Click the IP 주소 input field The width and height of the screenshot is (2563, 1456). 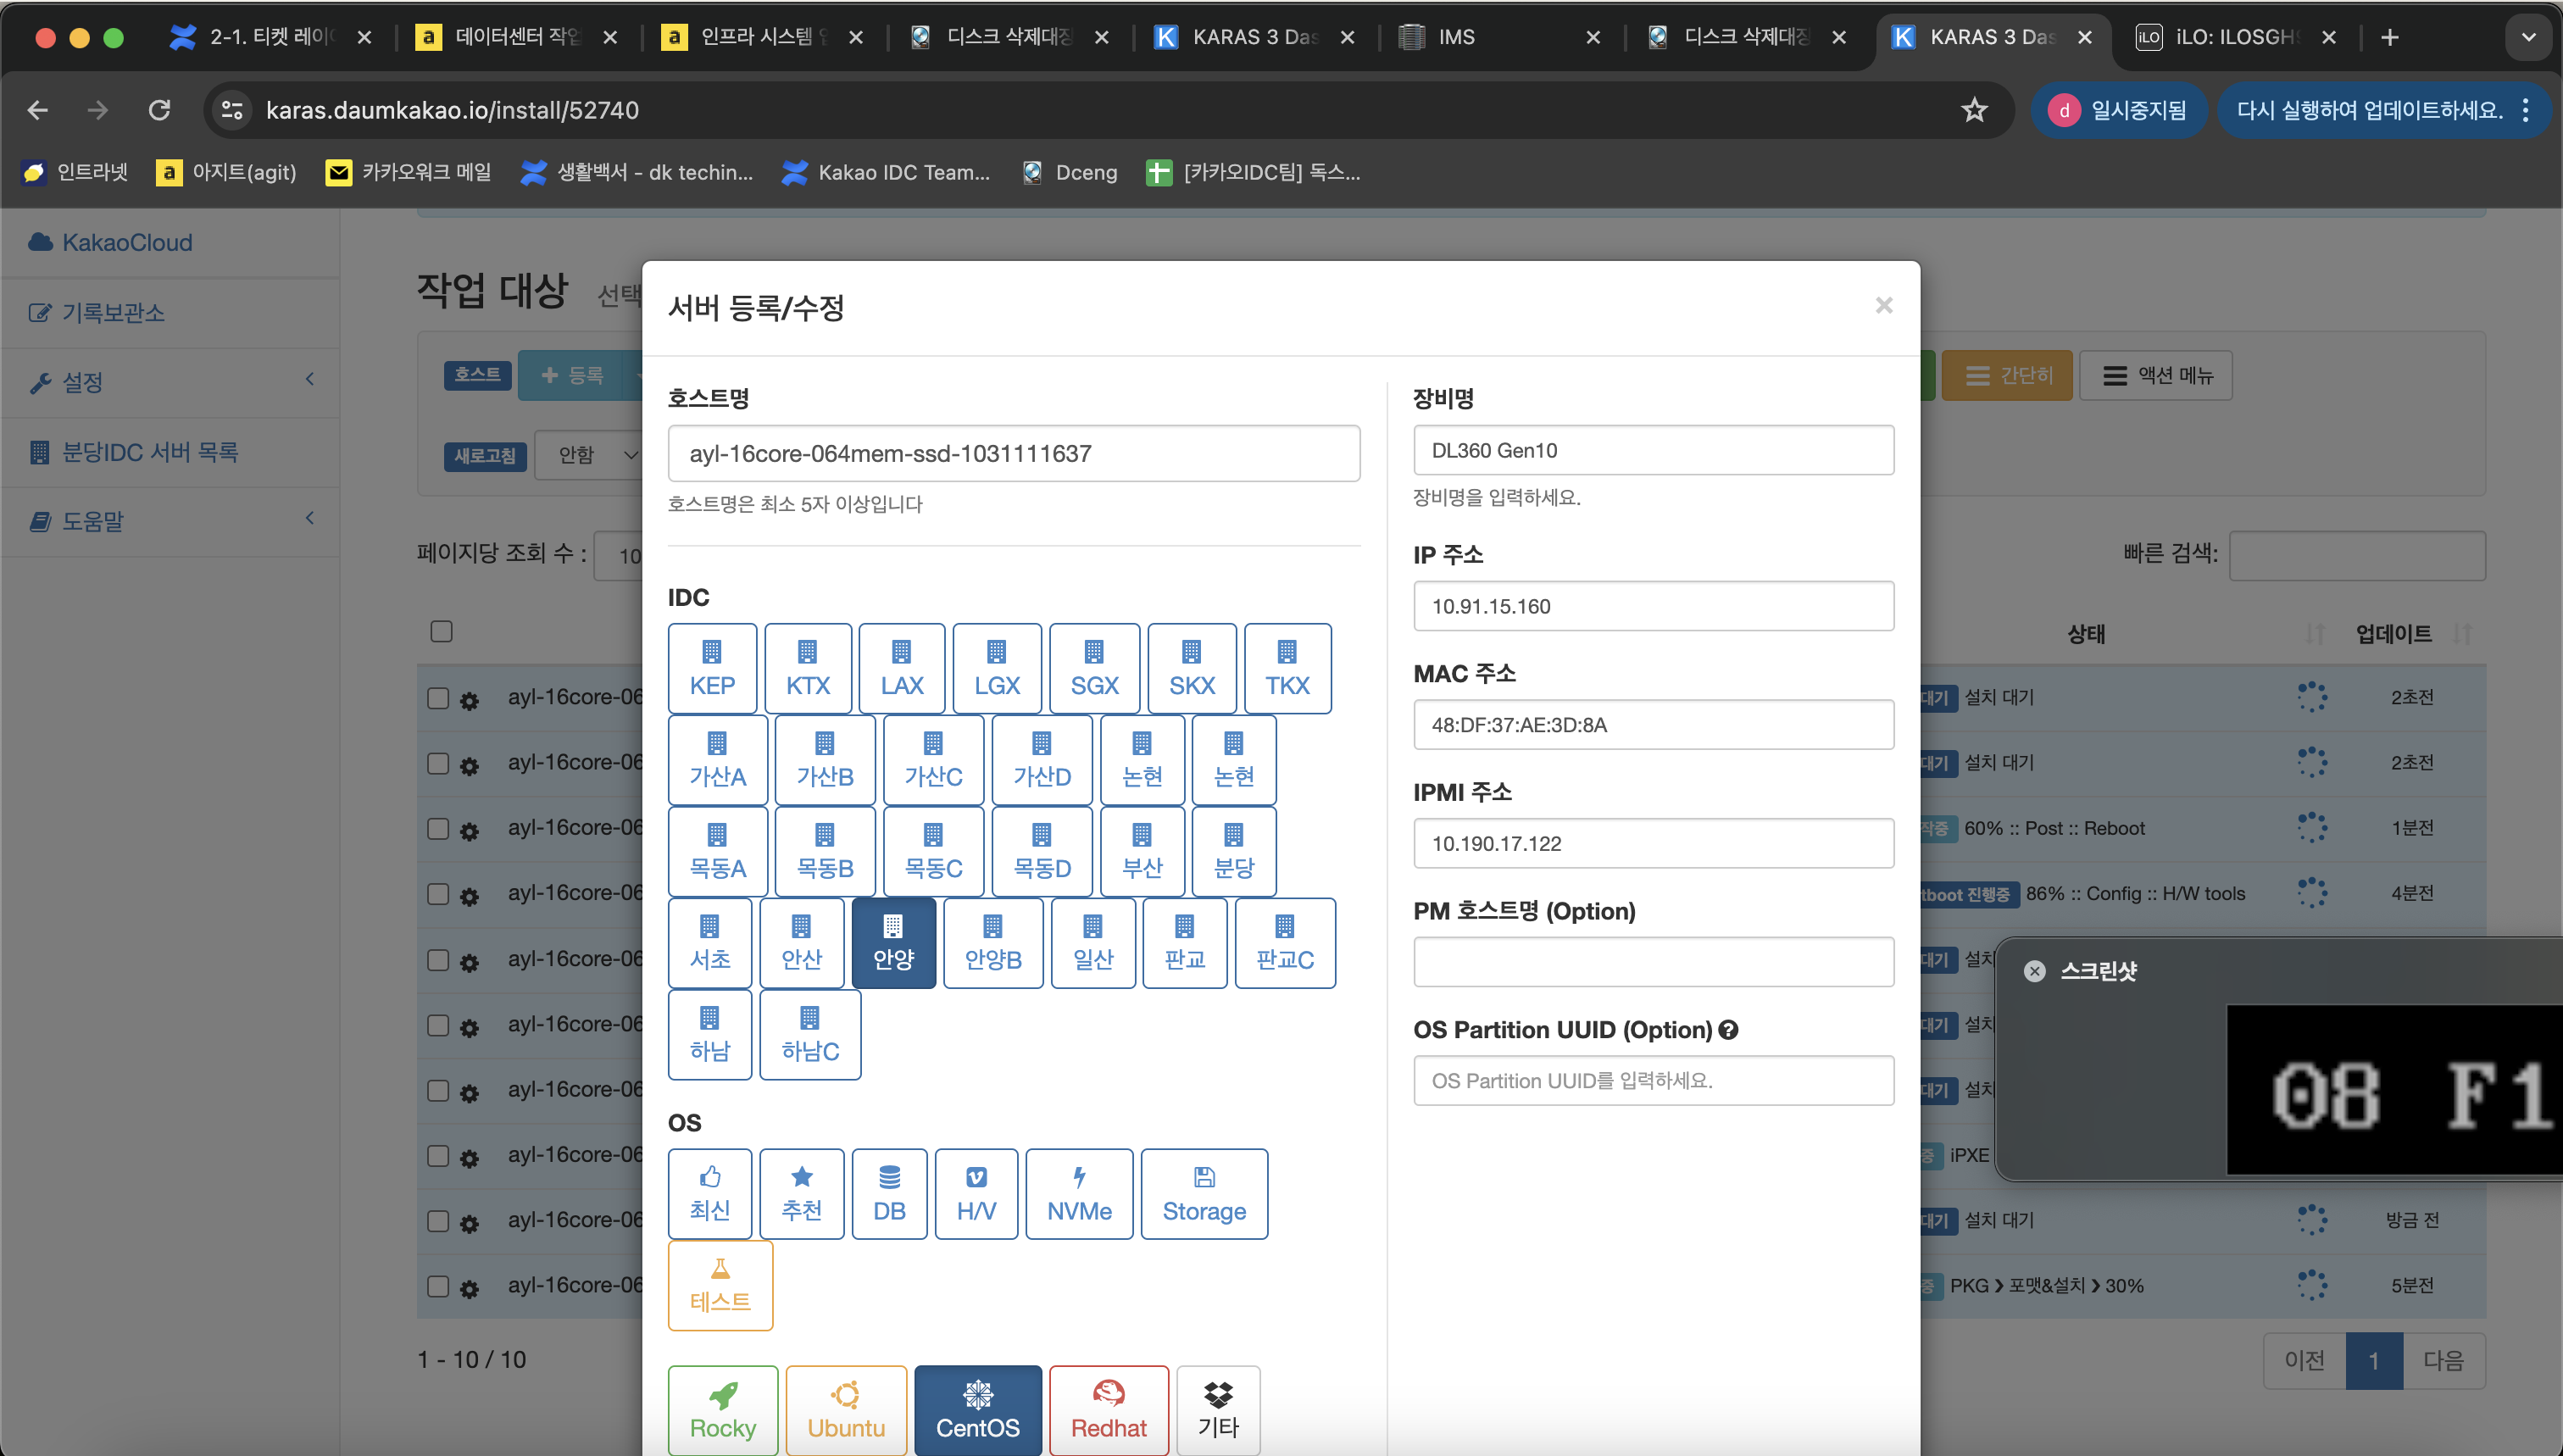1653,606
